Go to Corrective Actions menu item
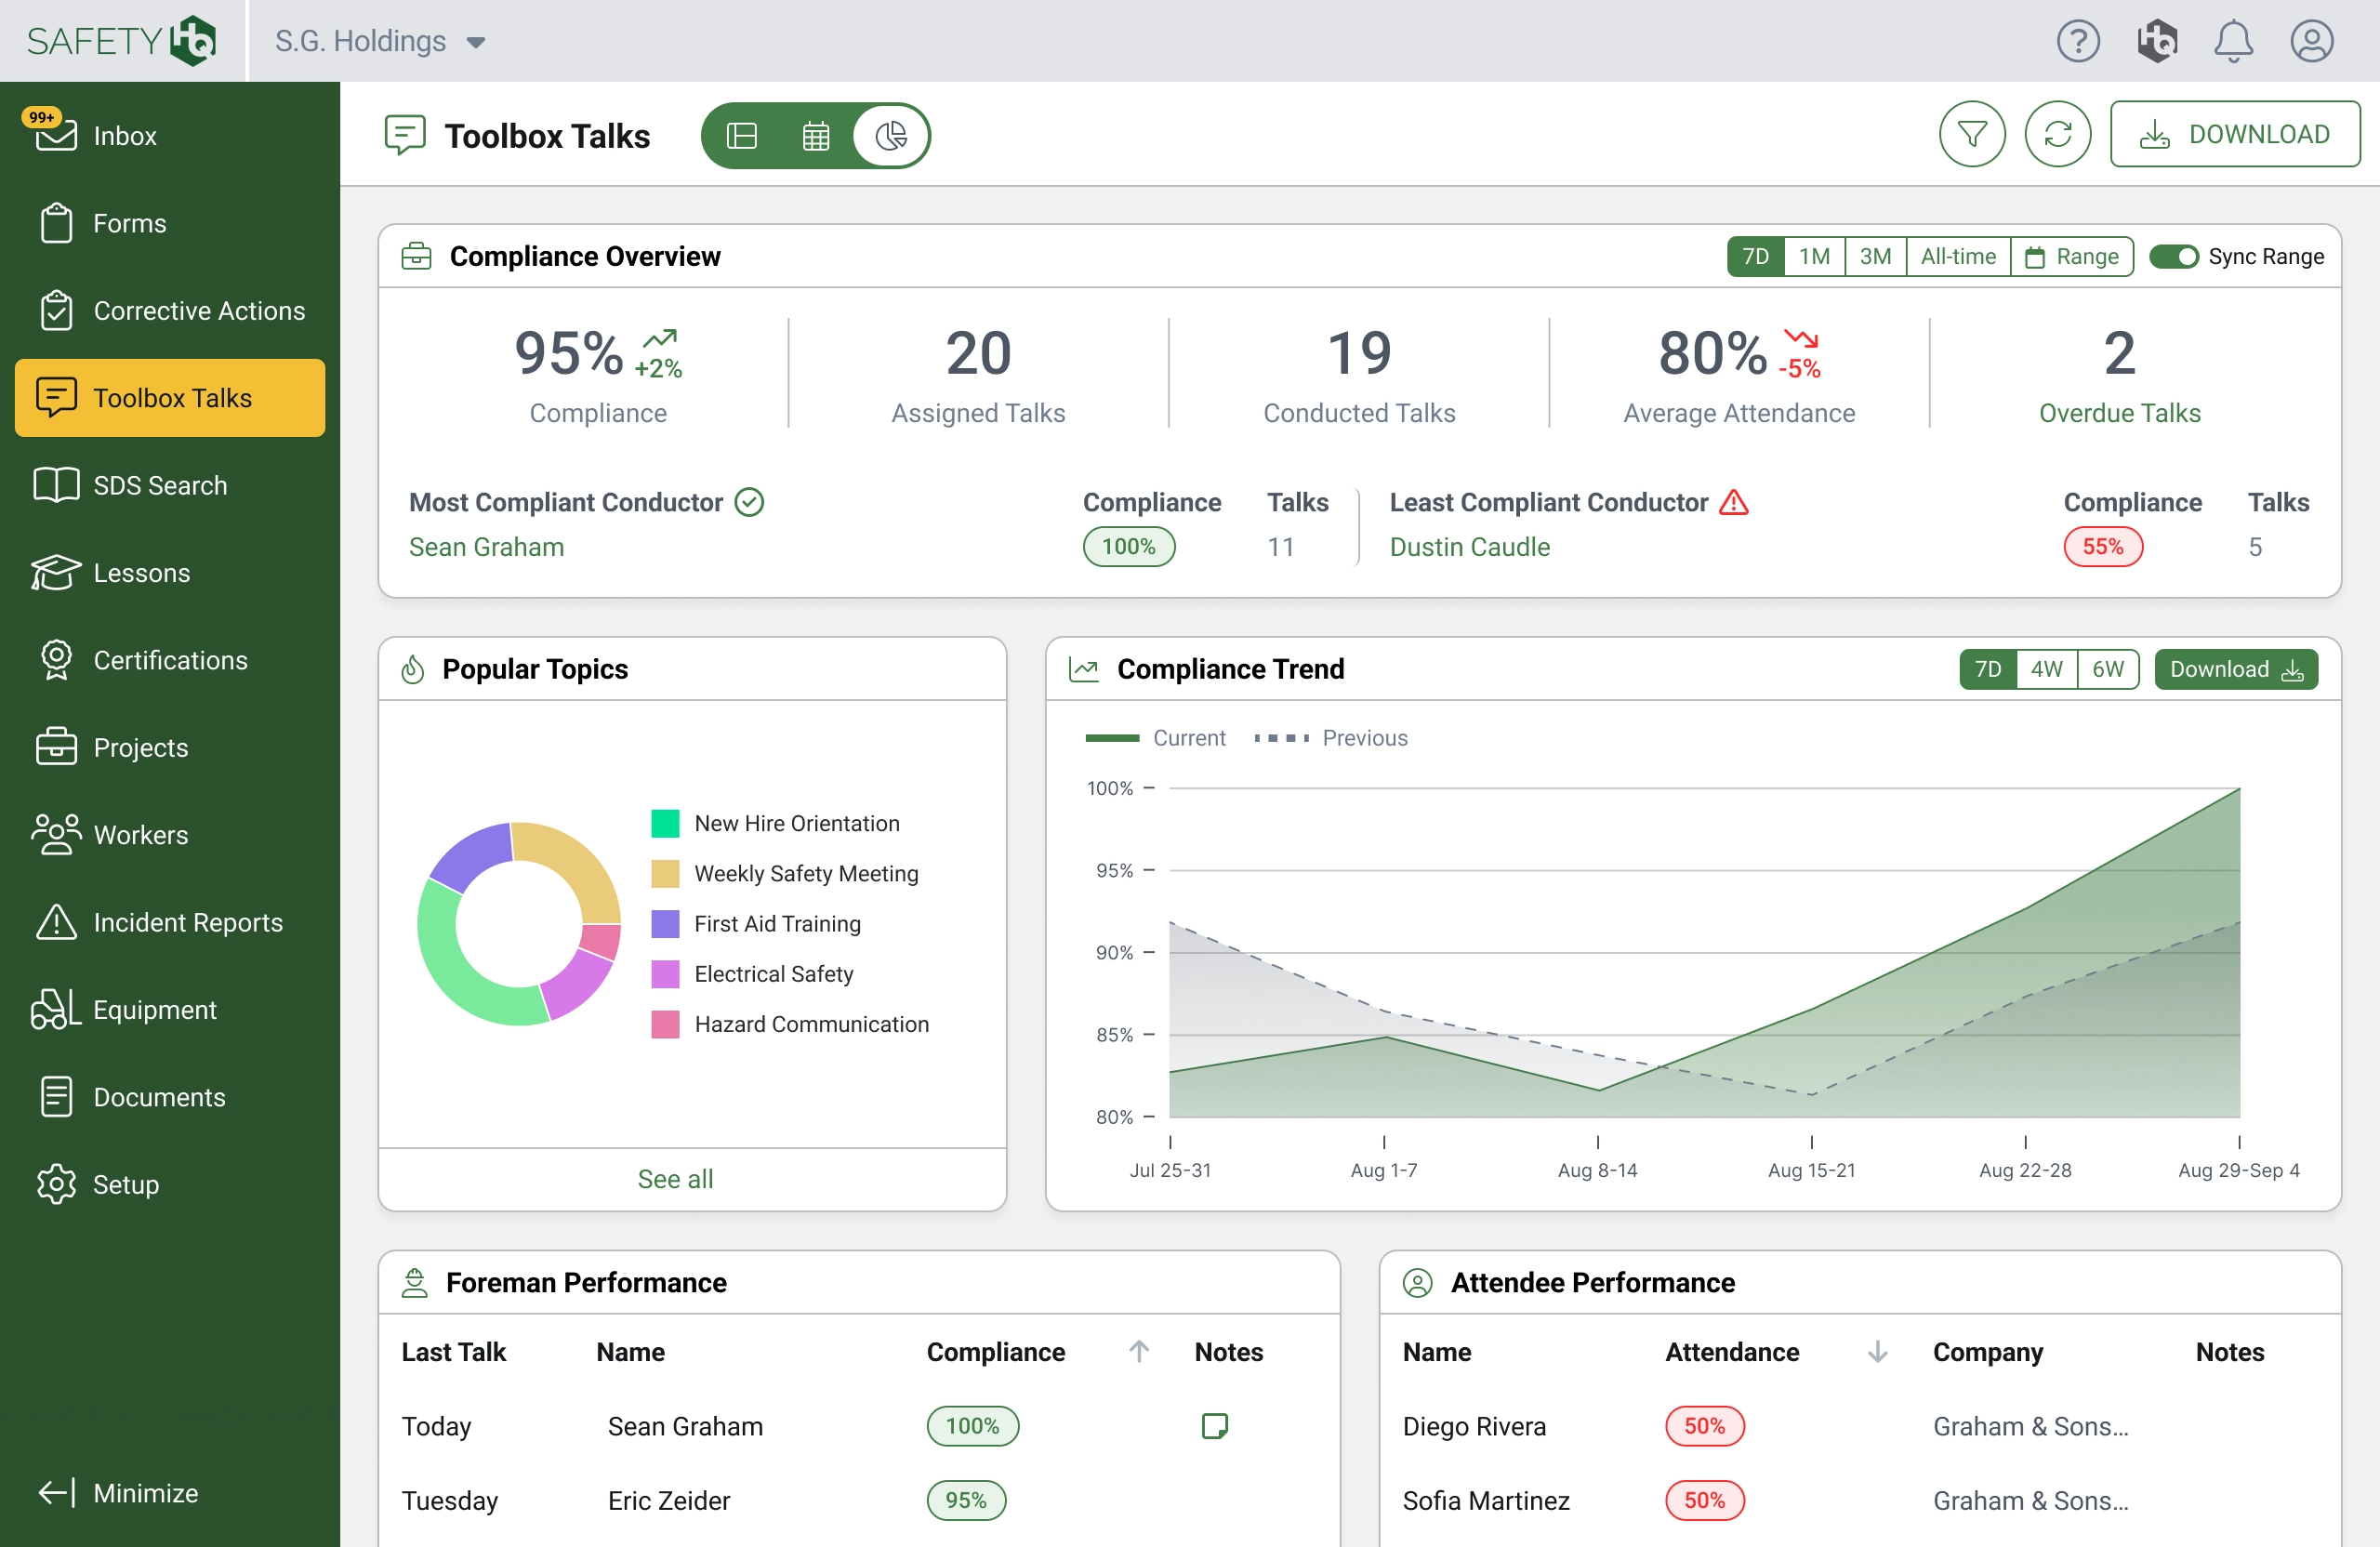 [x=198, y=310]
